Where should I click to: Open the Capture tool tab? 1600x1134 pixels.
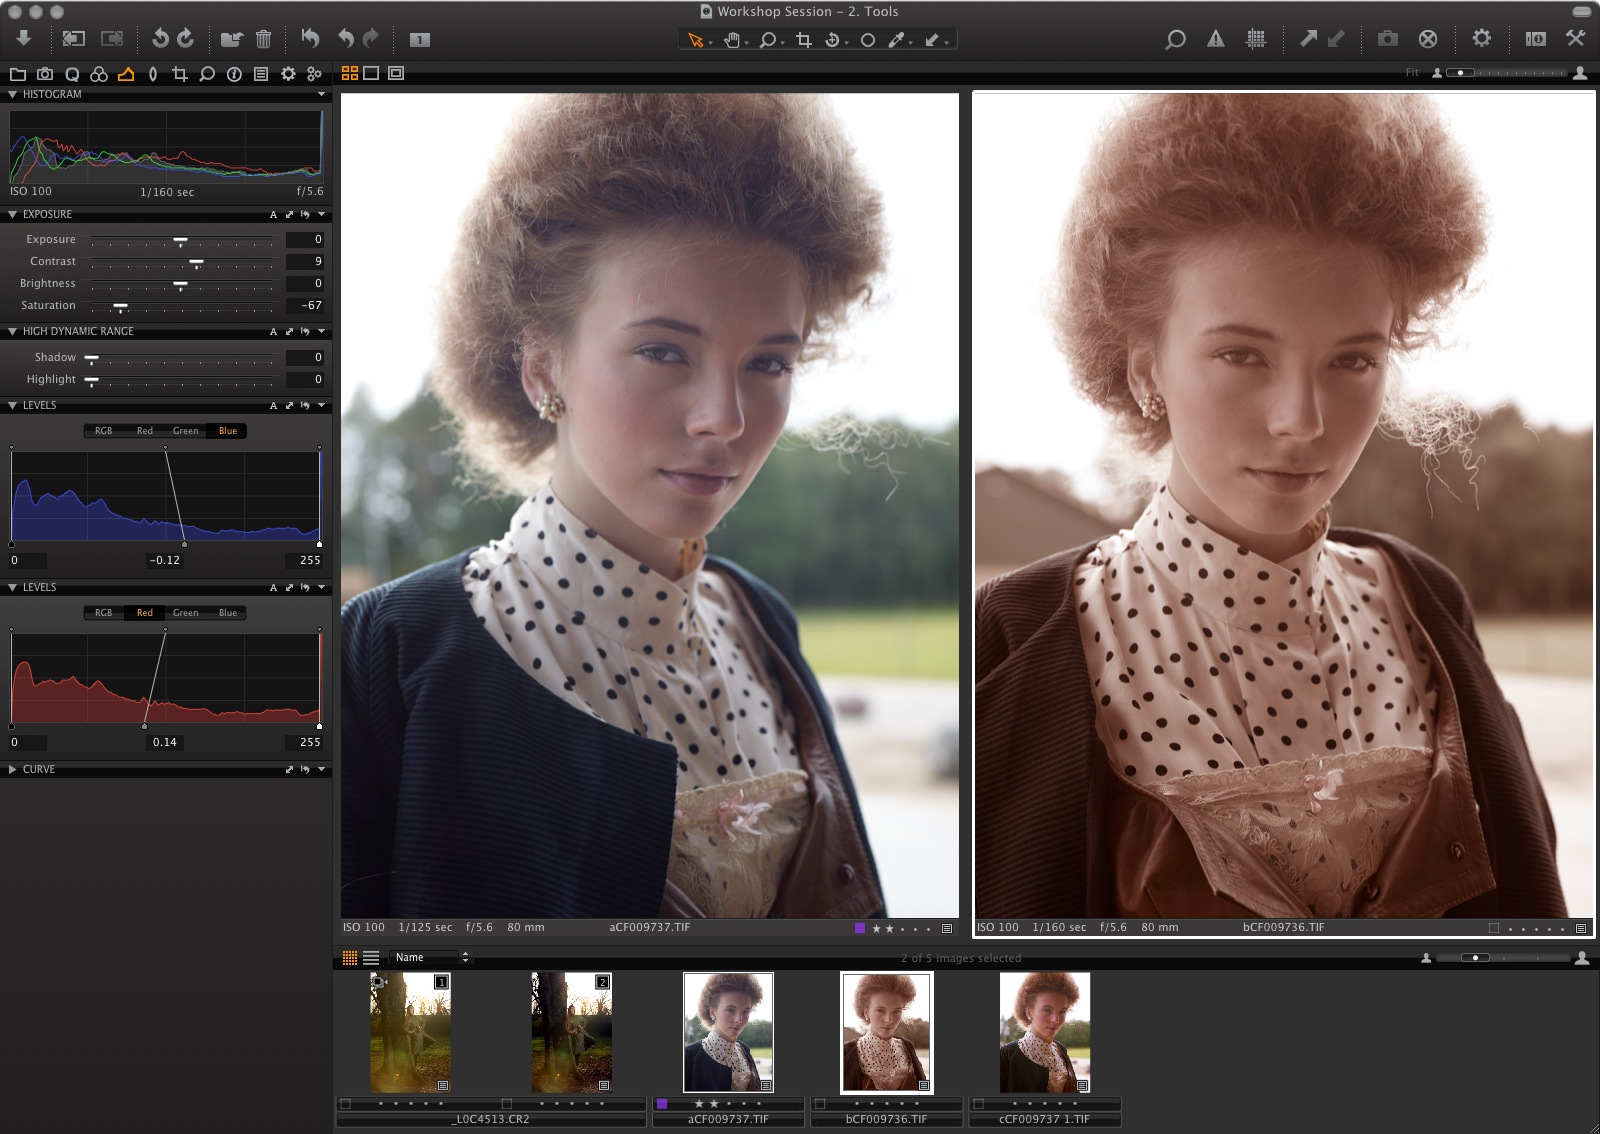click(43, 72)
